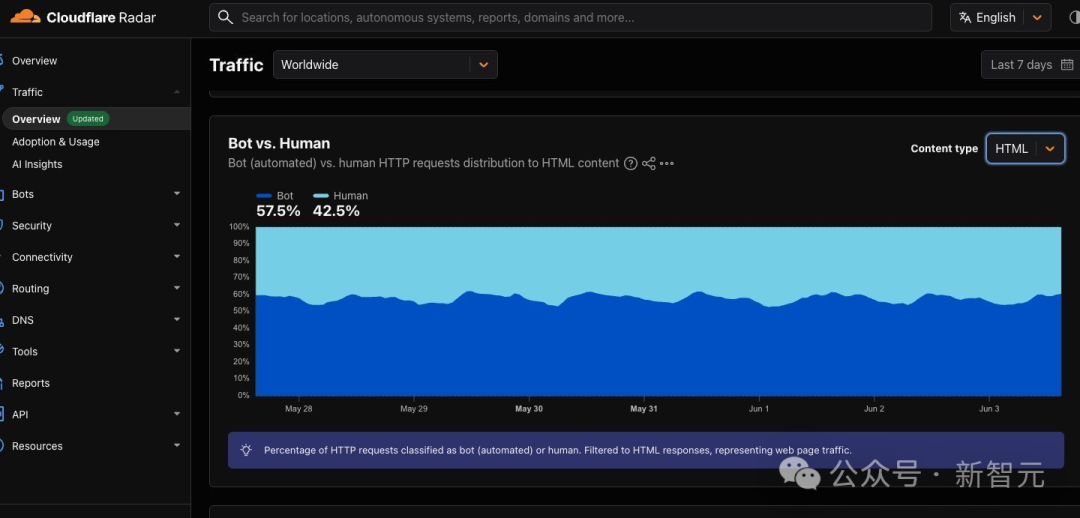Share the Bot vs. Human chart
The height and width of the screenshot is (518, 1080).
[x=649, y=163]
